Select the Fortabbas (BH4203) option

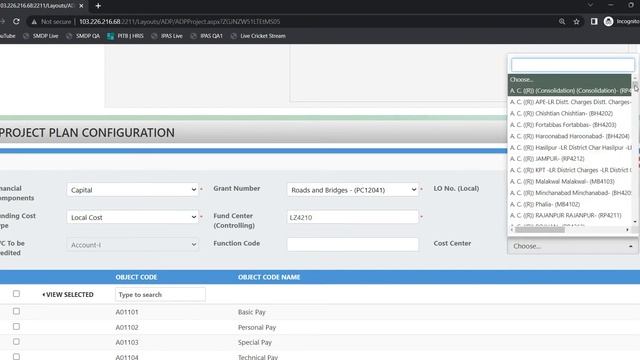569,125
